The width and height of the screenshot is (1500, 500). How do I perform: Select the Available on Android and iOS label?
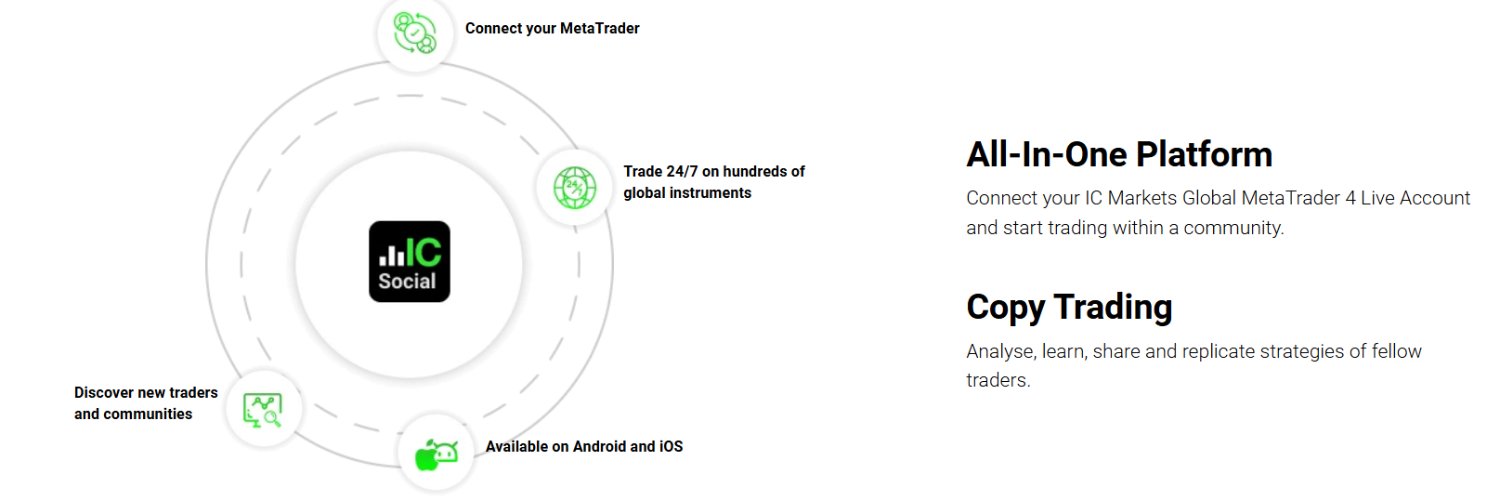[584, 446]
